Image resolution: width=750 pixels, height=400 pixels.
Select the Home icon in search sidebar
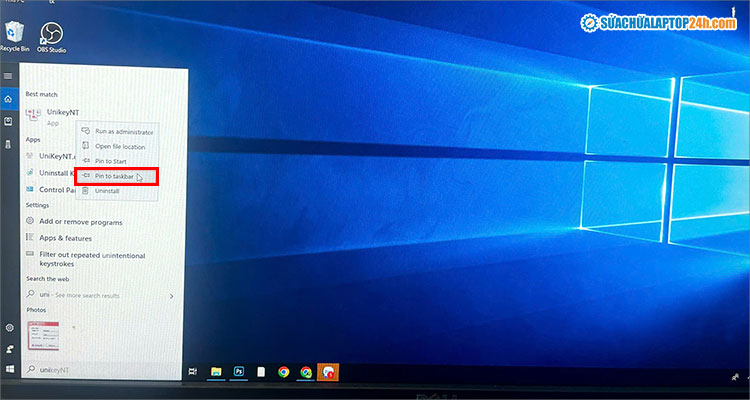[x=8, y=99]
